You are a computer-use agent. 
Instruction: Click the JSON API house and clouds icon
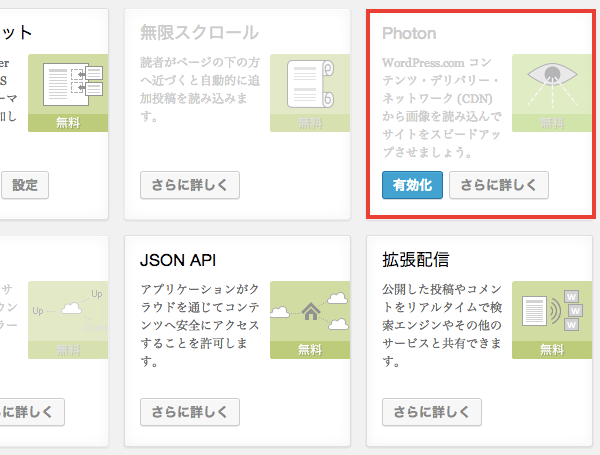pyautogui.click(x=310, y=311)
